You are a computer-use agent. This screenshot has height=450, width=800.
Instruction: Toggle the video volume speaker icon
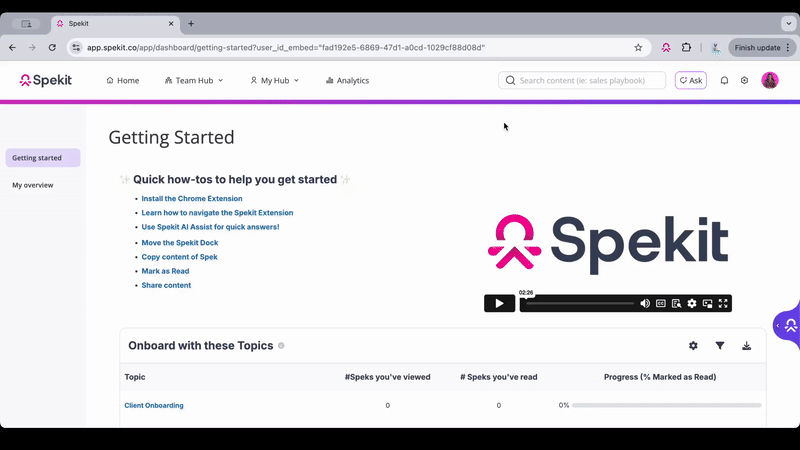pyautogui.click(x=645, y=304)
